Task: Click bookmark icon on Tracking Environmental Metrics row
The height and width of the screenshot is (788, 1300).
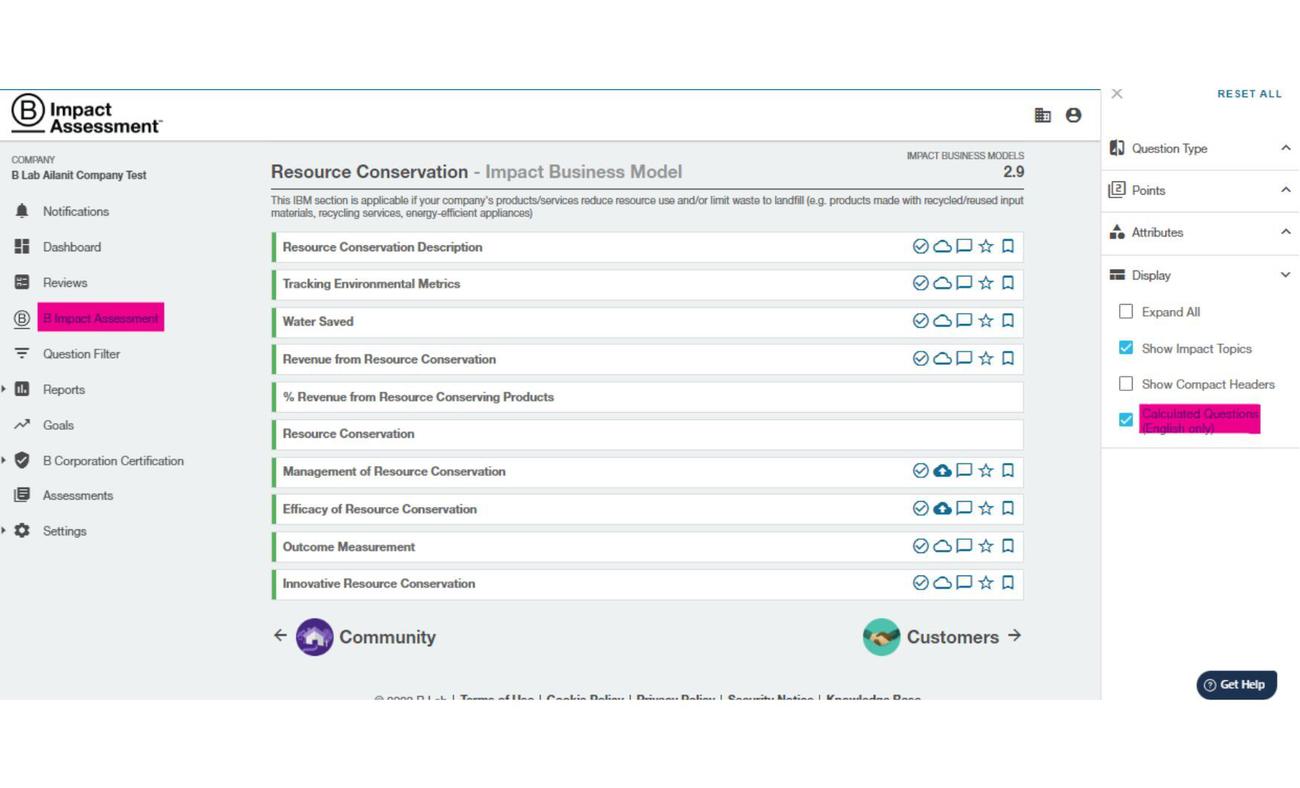Action: pos(1008,283)
